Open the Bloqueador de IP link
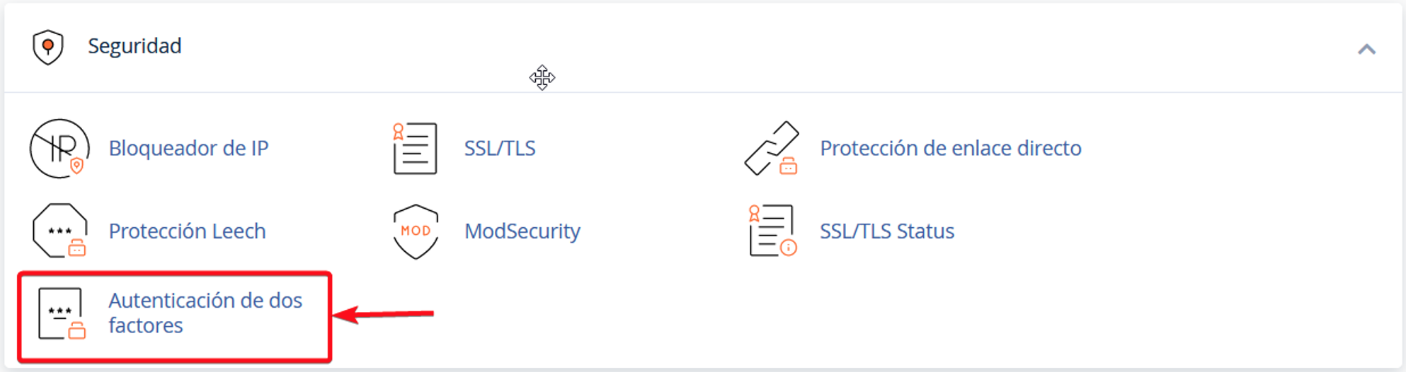Screen dimensions: 1406x372 pyautogui.click(x=189, y=149)
